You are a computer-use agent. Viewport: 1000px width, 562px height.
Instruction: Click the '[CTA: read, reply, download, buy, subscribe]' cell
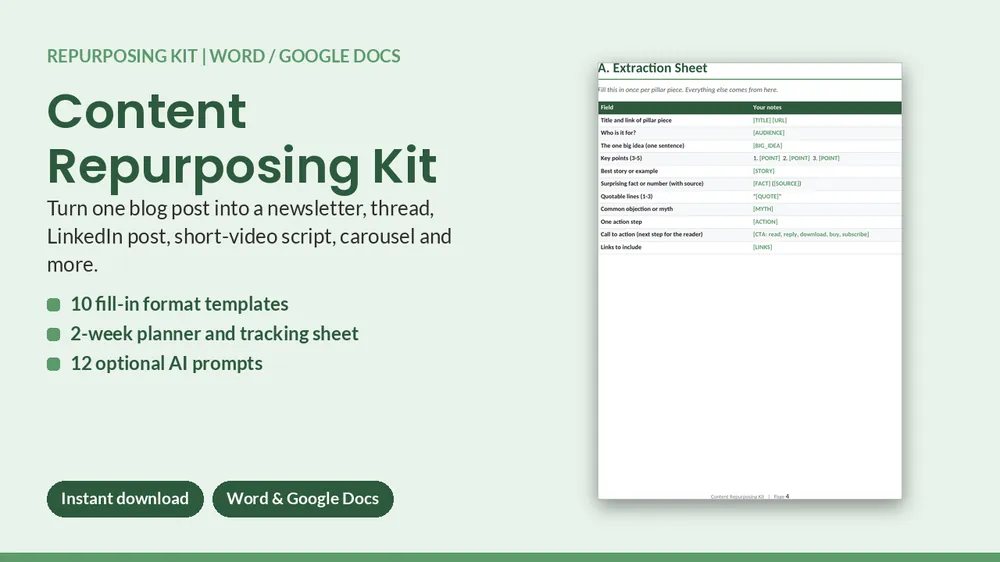pyautogui.click(x=811, y=234)
